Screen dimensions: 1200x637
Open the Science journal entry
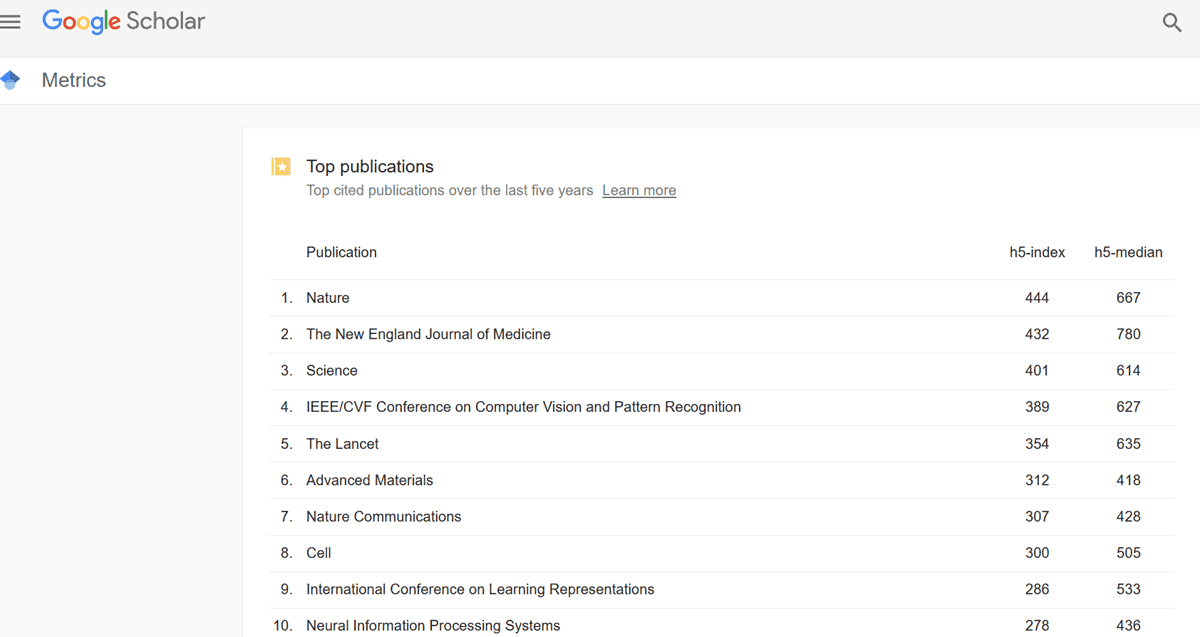tap(331, 370)
